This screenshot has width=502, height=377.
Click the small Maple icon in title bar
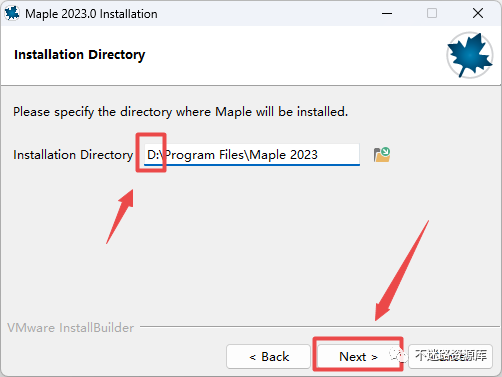tap(12, 14)
